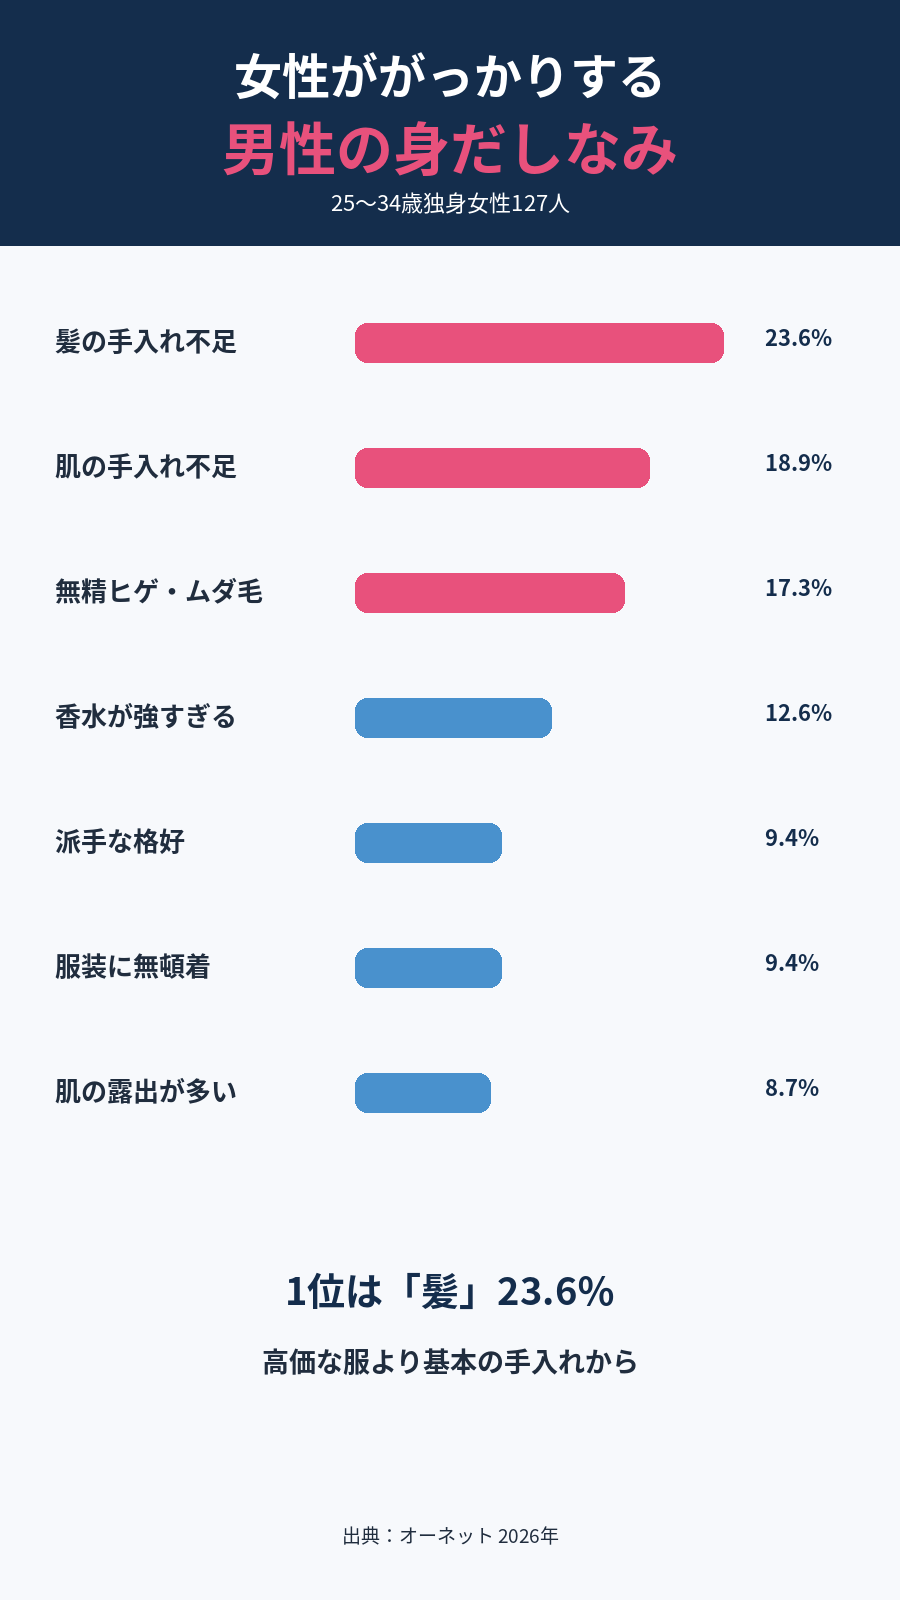Click the 17.3% value
Image resolution: width=900 pixels, height=1600 pixels.
(798, 588)
